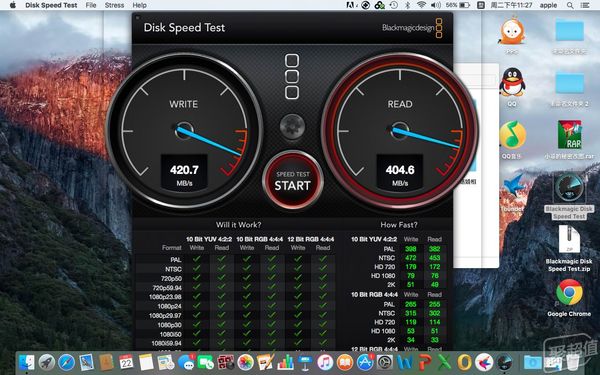Viewport: 600px width, 375px height.
Task: Open Numbers from the Dock
Action: point(285,362)
